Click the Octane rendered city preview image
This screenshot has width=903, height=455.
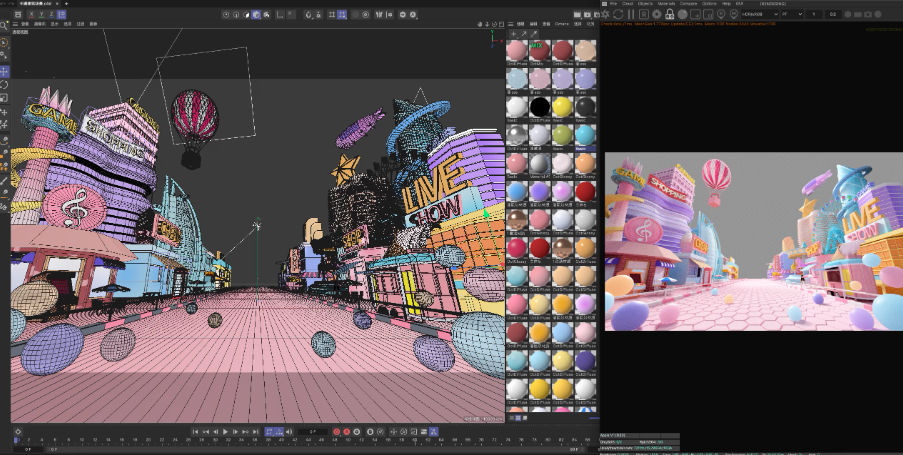753,243
